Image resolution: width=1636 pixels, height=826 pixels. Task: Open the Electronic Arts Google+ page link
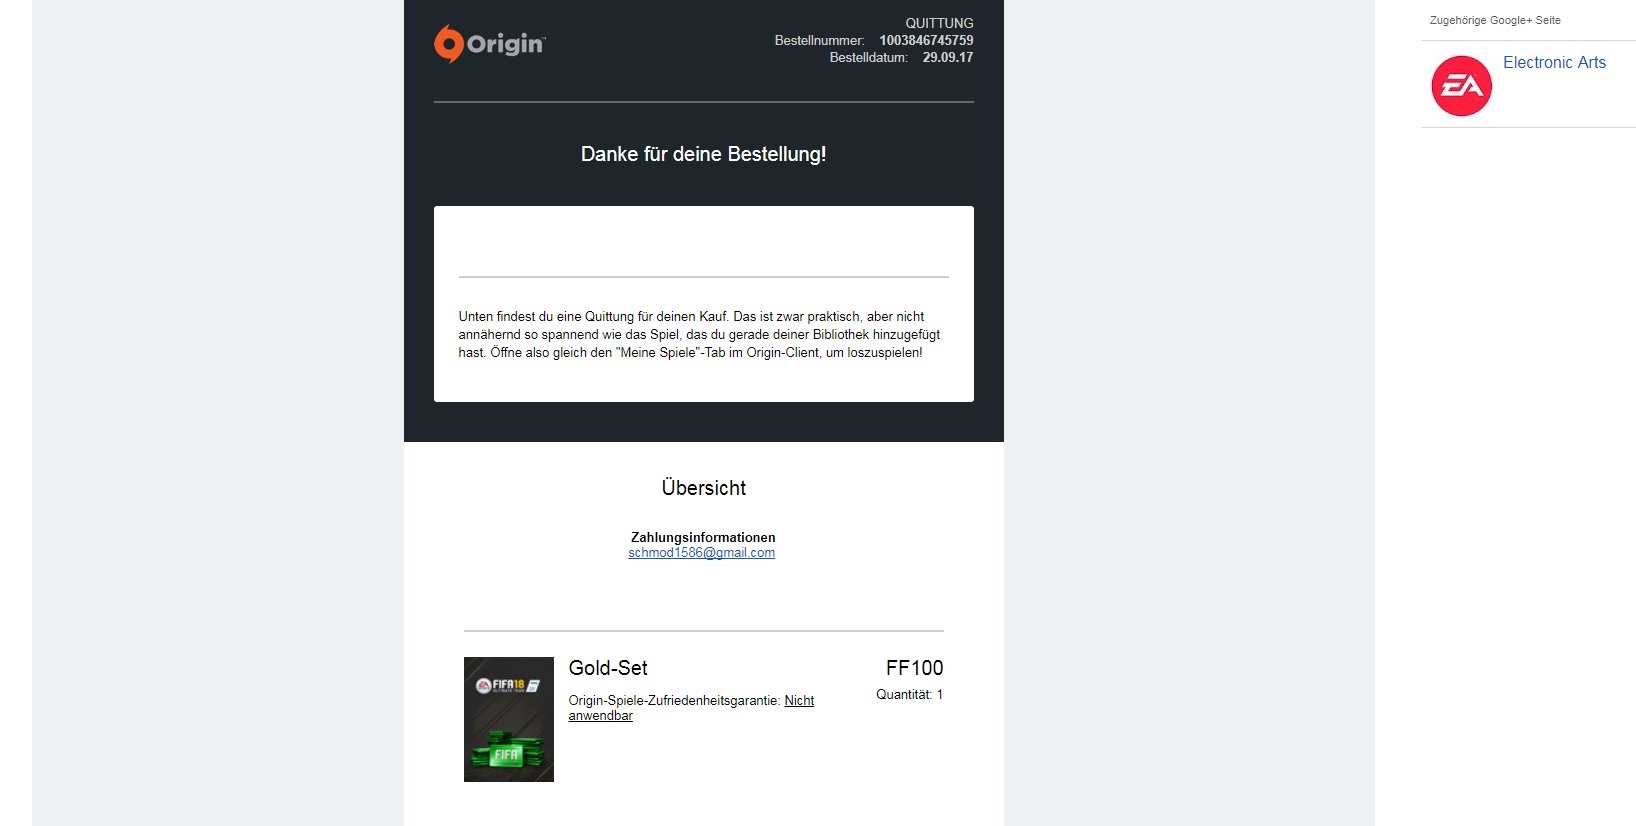click(x=1554, y=62)
